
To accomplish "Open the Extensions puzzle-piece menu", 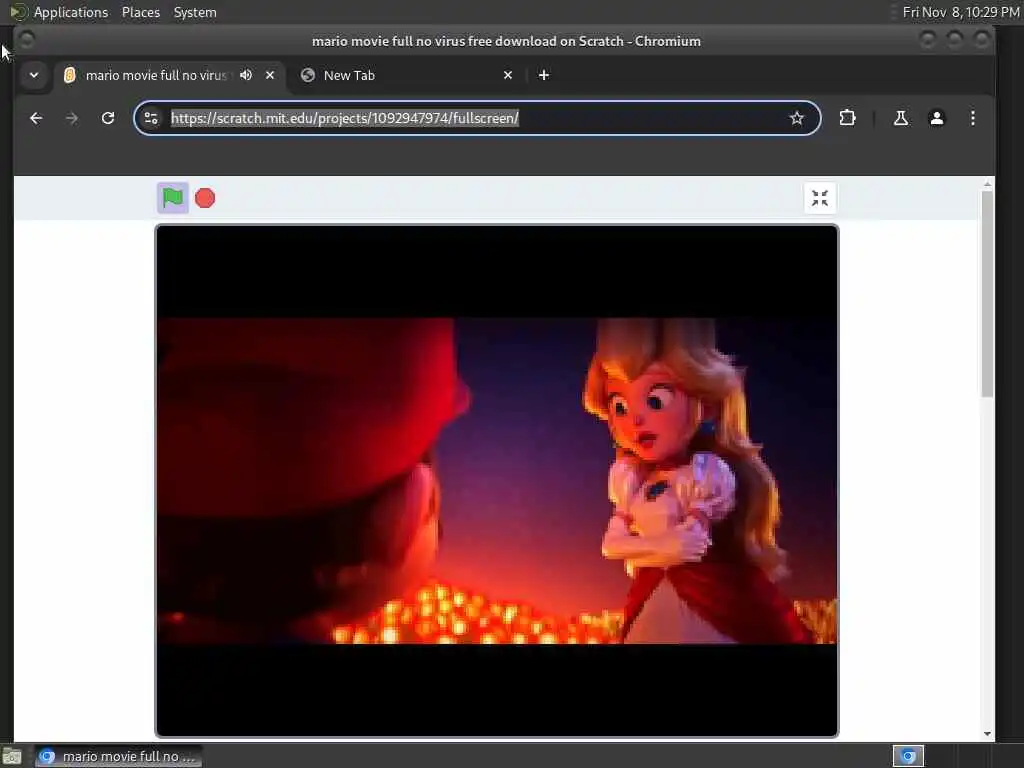I will (847, 118).
